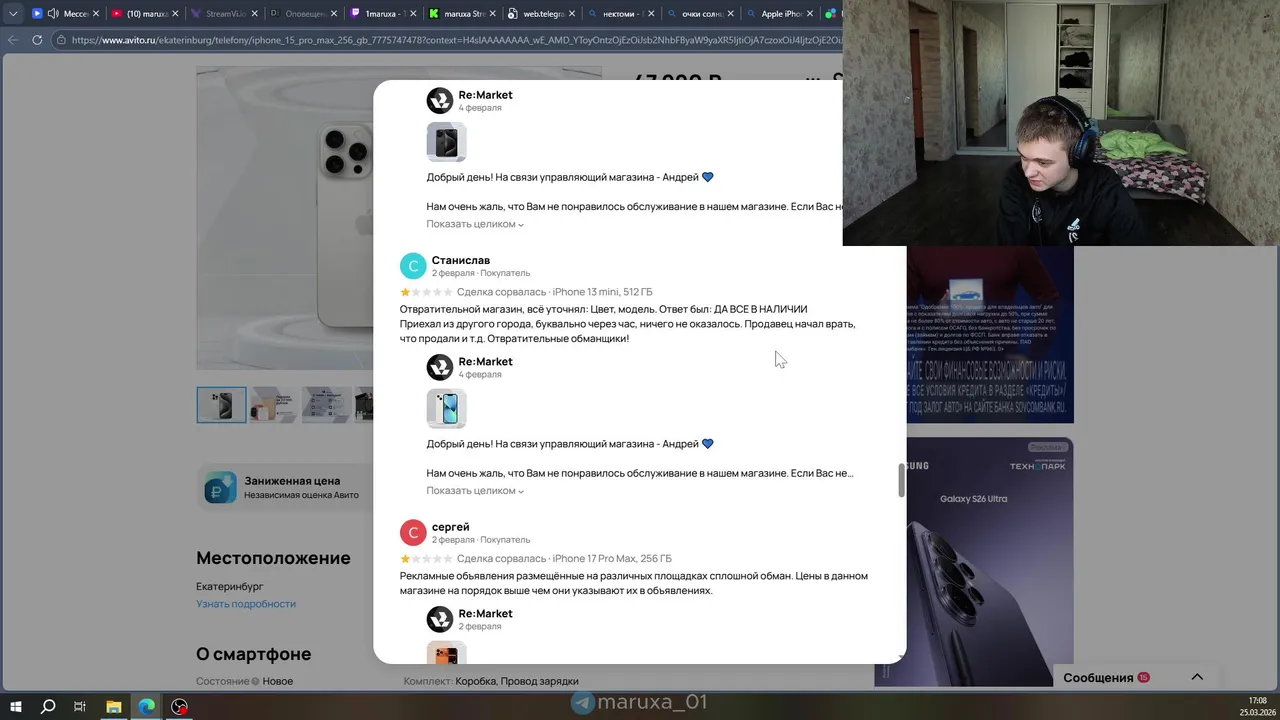Close the Мессенджер tab
The width and height of the screenshot is (1280, 720).
pyautogui.click(x=95, y=14)
